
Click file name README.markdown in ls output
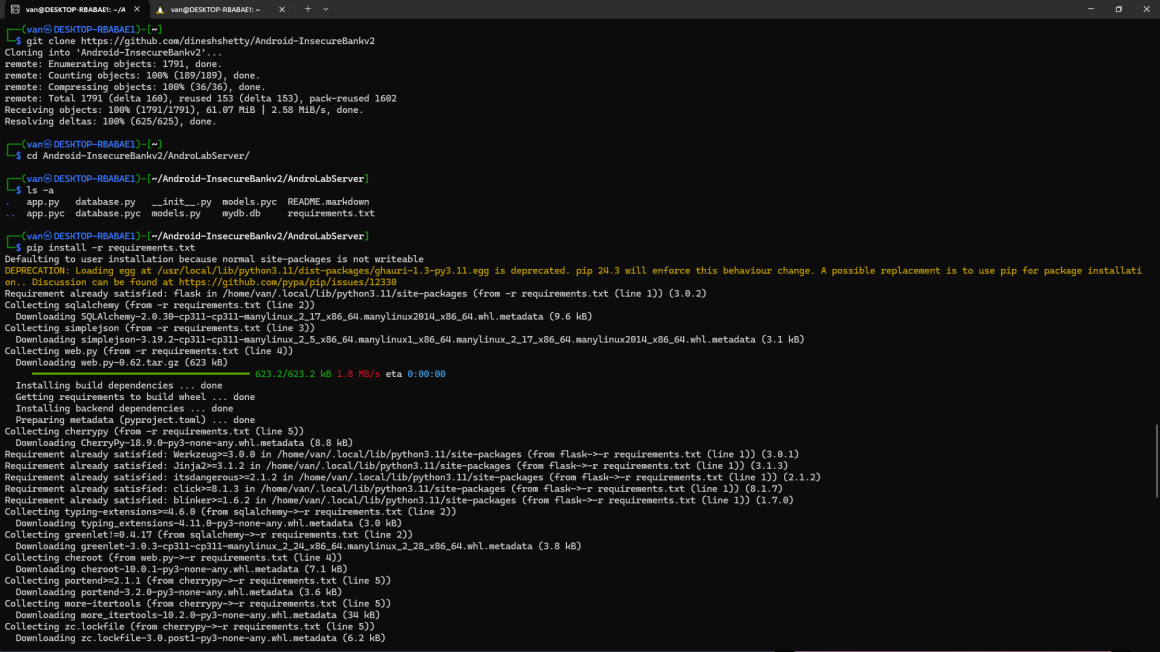click(x=328, y=201)
